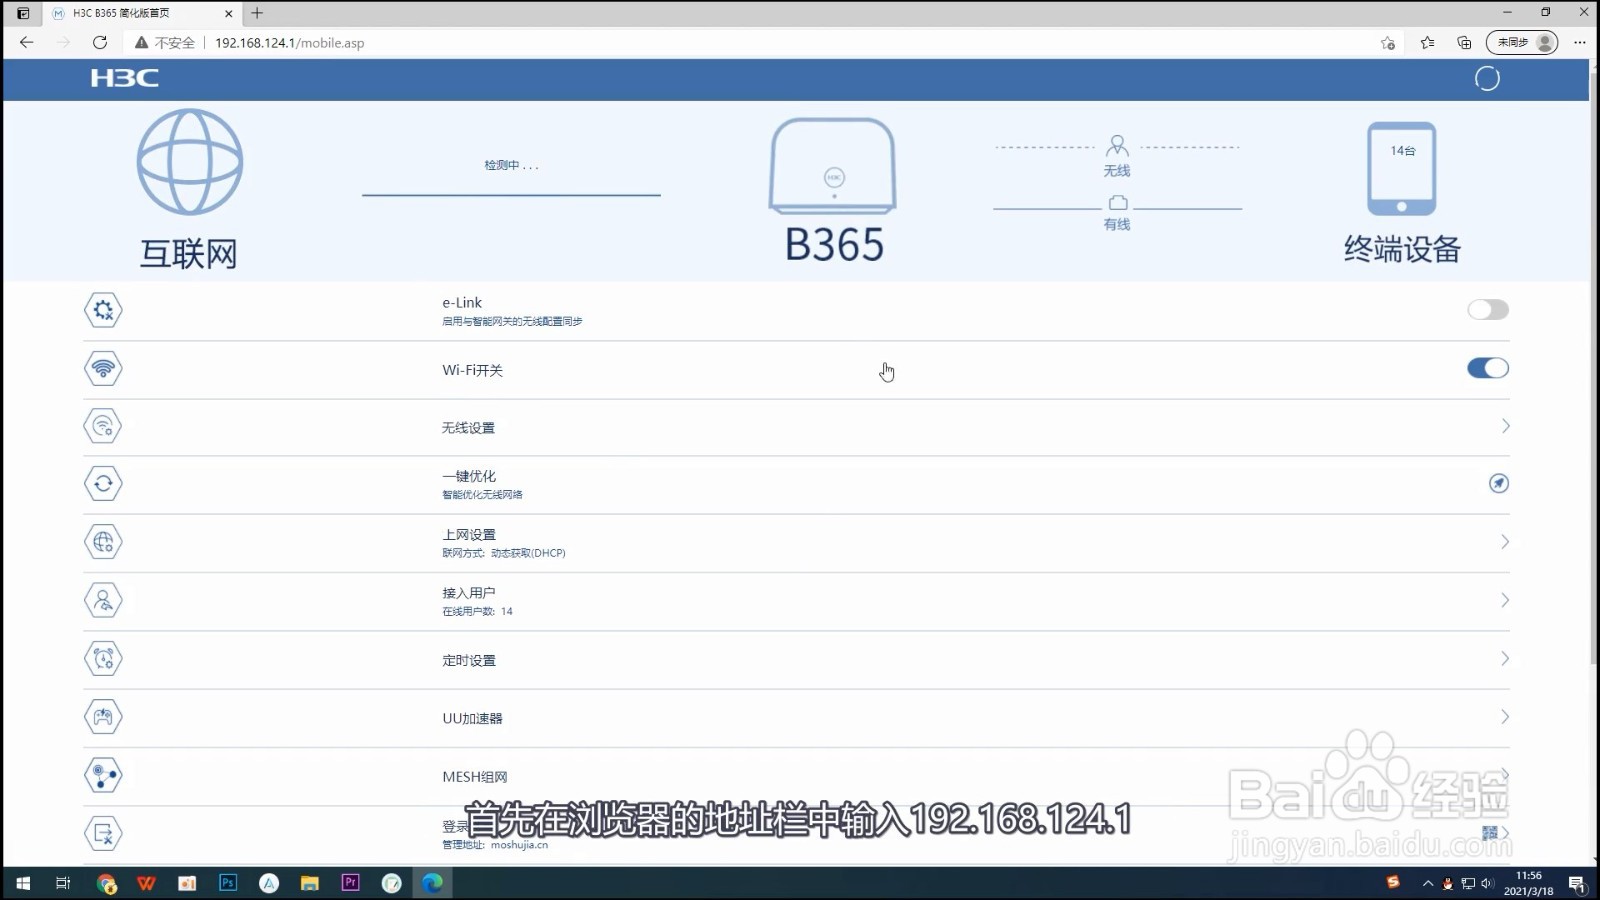Click the 上网设置 hexagon globe icon
Image resolution: width=1600 pixels, height=900 pixels.
click(x=103, y=542)
